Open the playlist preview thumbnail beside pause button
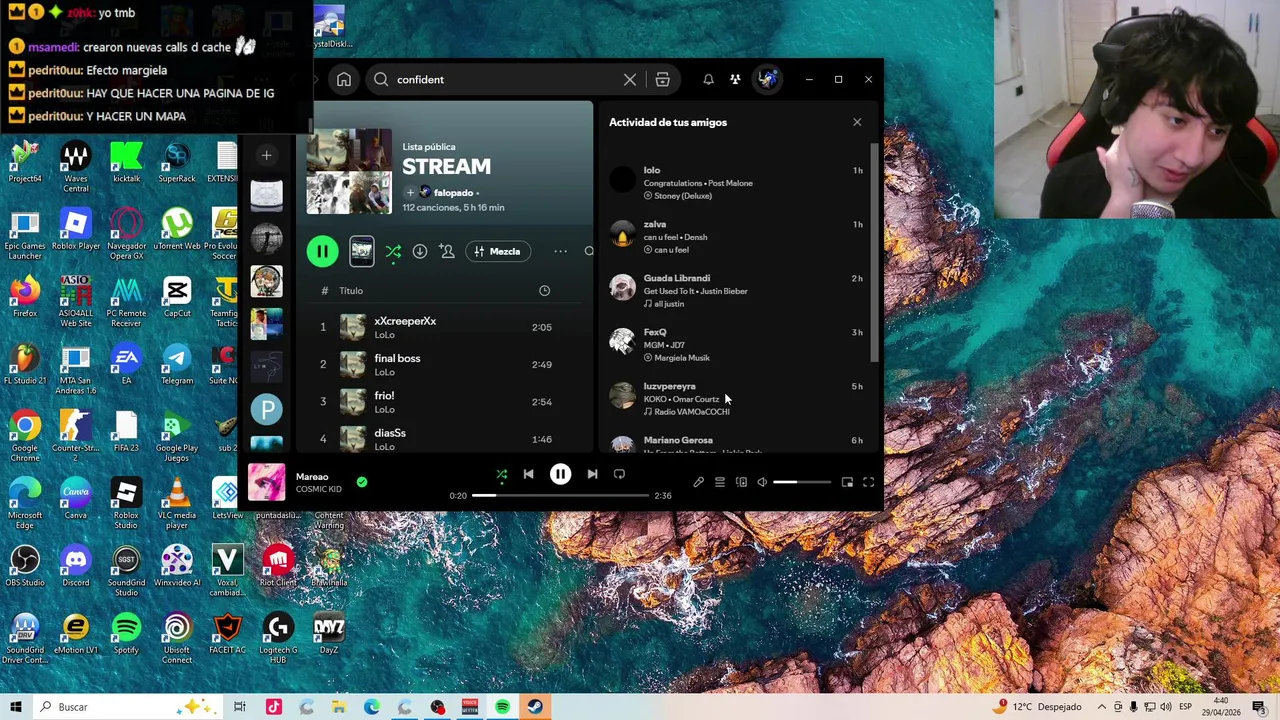The height and width of the screenshot is (720, 1280). click(x=362, y=252)
